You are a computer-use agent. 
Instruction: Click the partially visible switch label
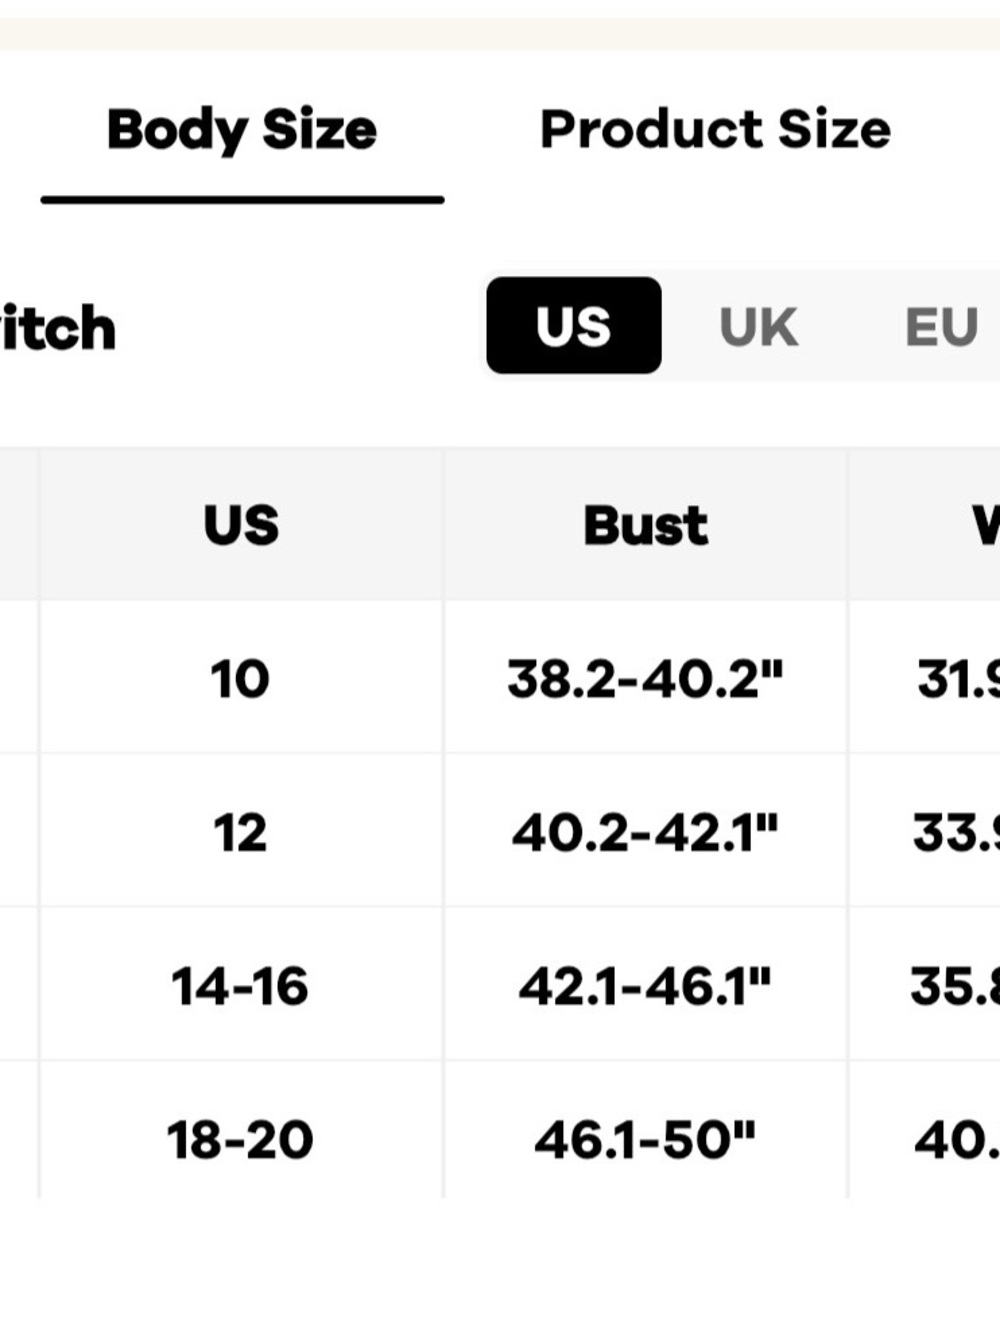pyautogui.click(x=58, y=328)
